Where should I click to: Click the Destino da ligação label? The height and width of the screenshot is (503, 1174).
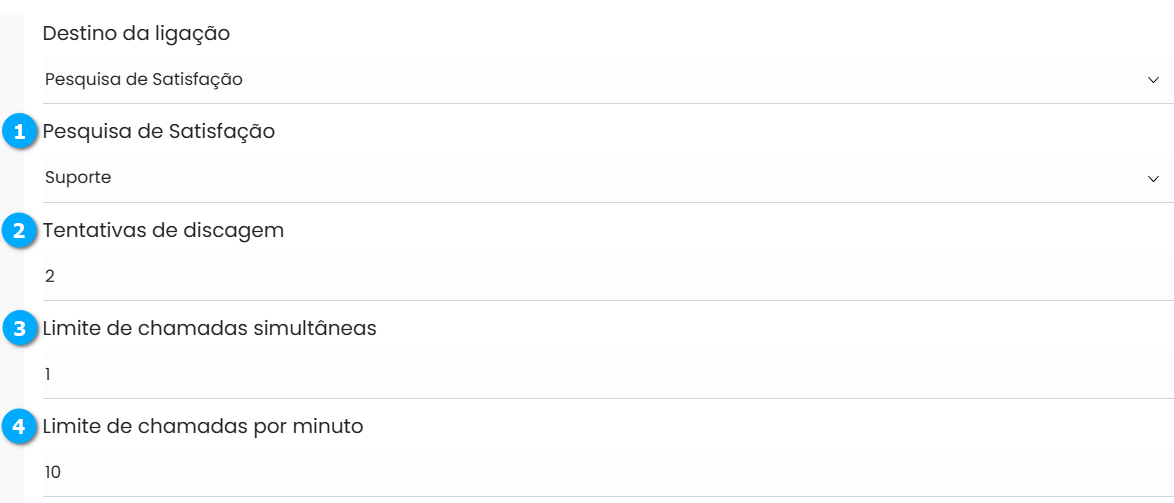[x=136, y=34]
